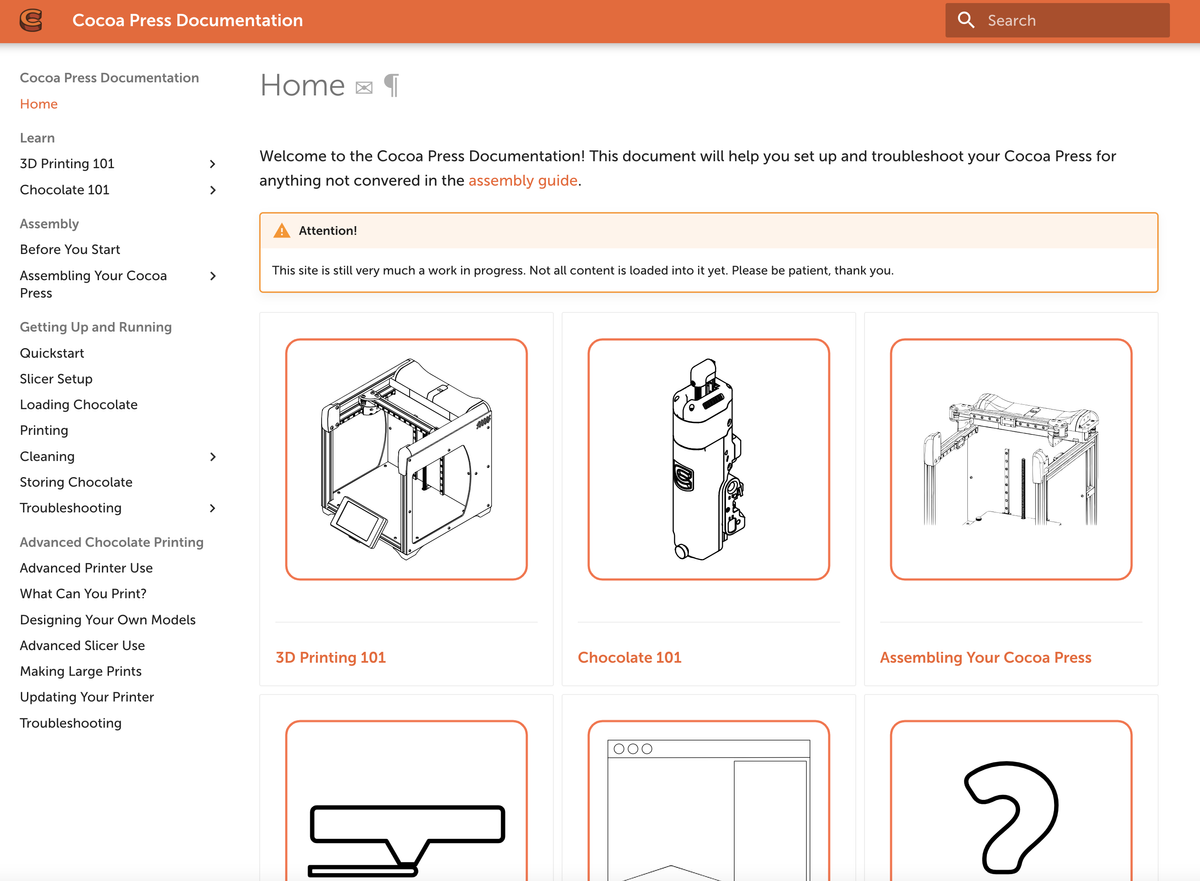
Task: Open the slicer window illustration card image
Action: (x=709, y=800)
